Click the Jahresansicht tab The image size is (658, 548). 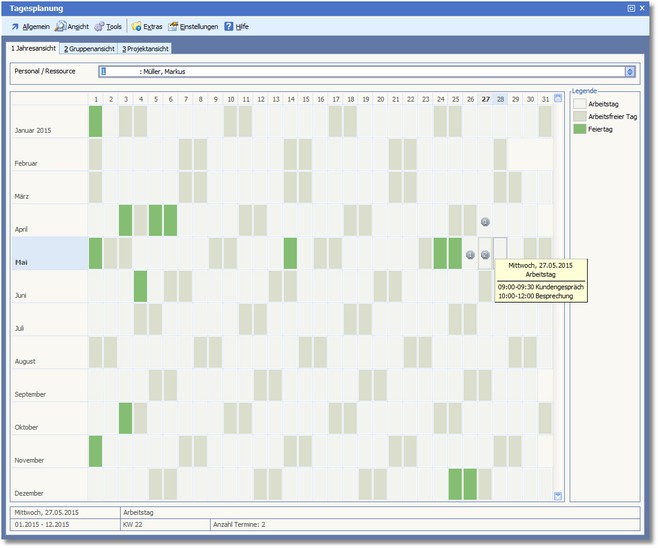(x=32, y=48)
